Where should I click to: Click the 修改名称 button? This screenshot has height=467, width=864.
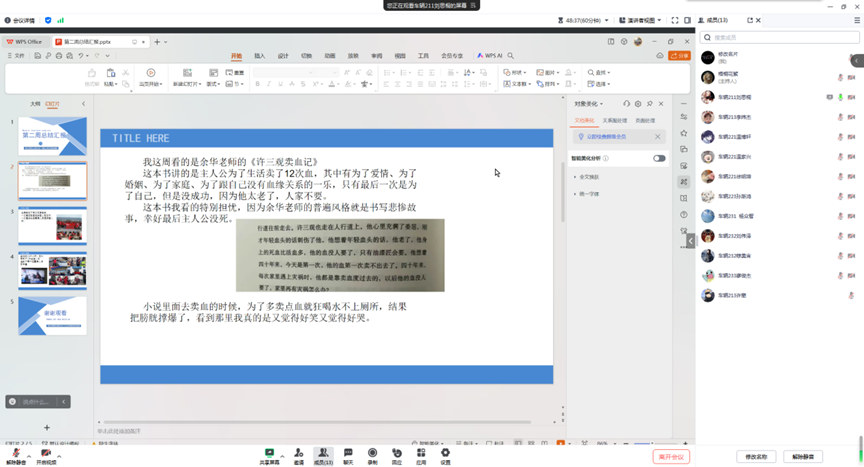pos(755,456)
